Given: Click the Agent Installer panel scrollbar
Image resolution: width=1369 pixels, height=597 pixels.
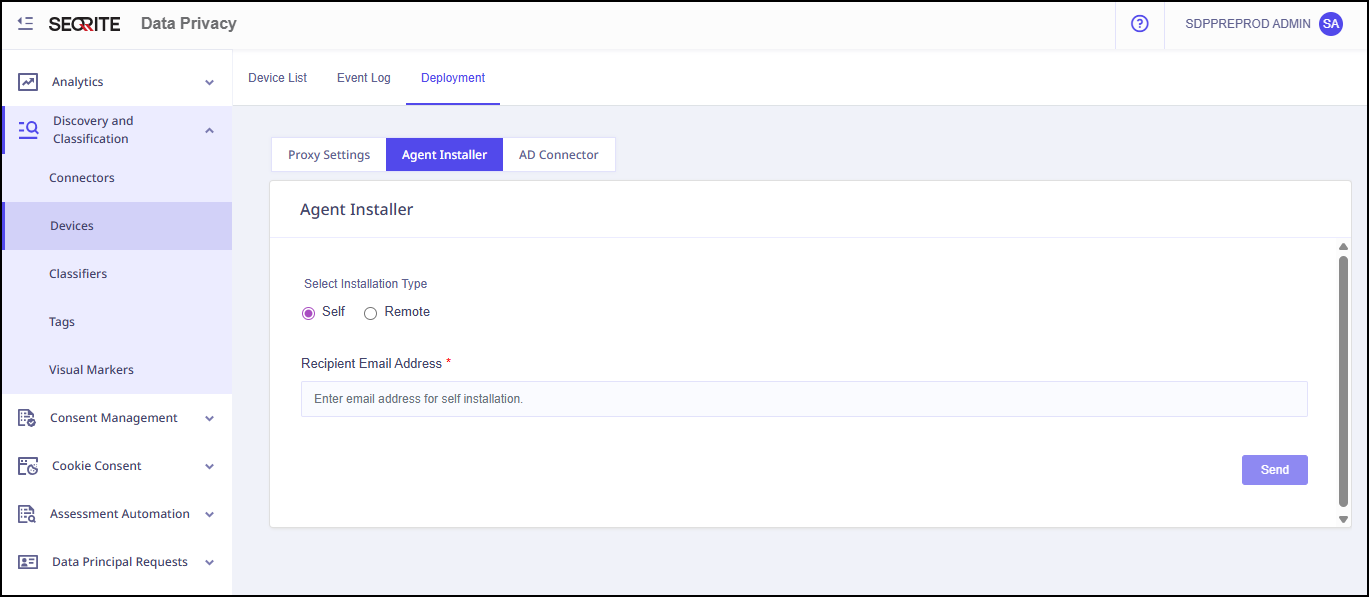Looking at the screenshot, I should tap(1343, 380).
